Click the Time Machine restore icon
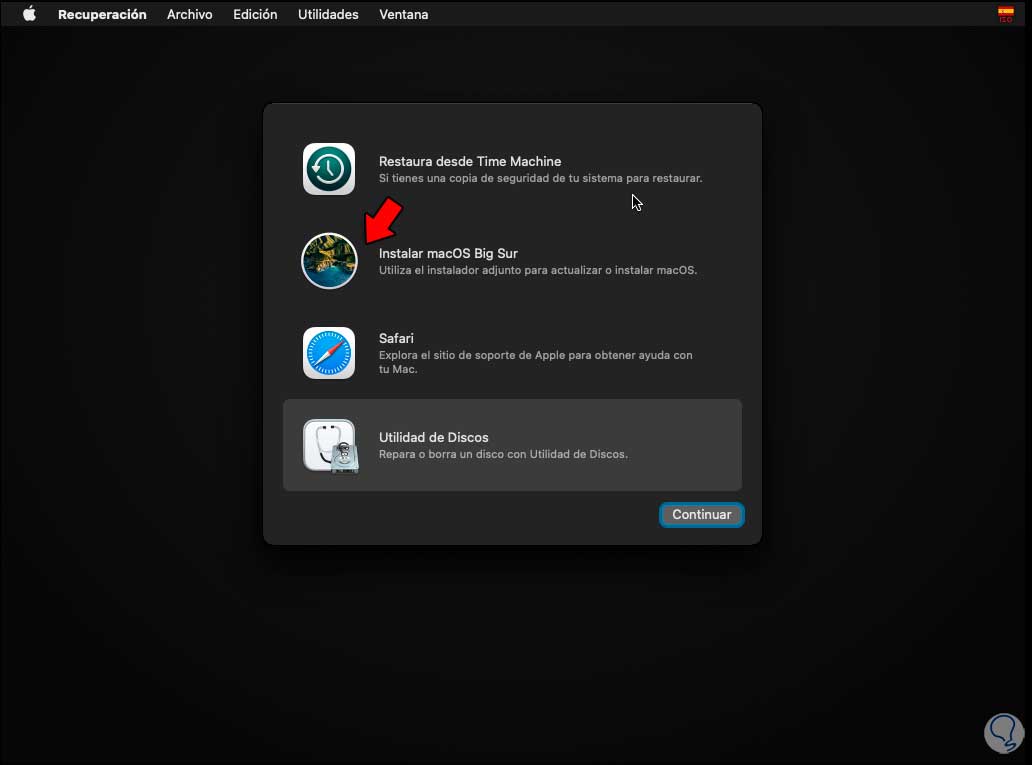This screenshot has height=765, width=1032. pyautogui.click(x=328, y=169)
